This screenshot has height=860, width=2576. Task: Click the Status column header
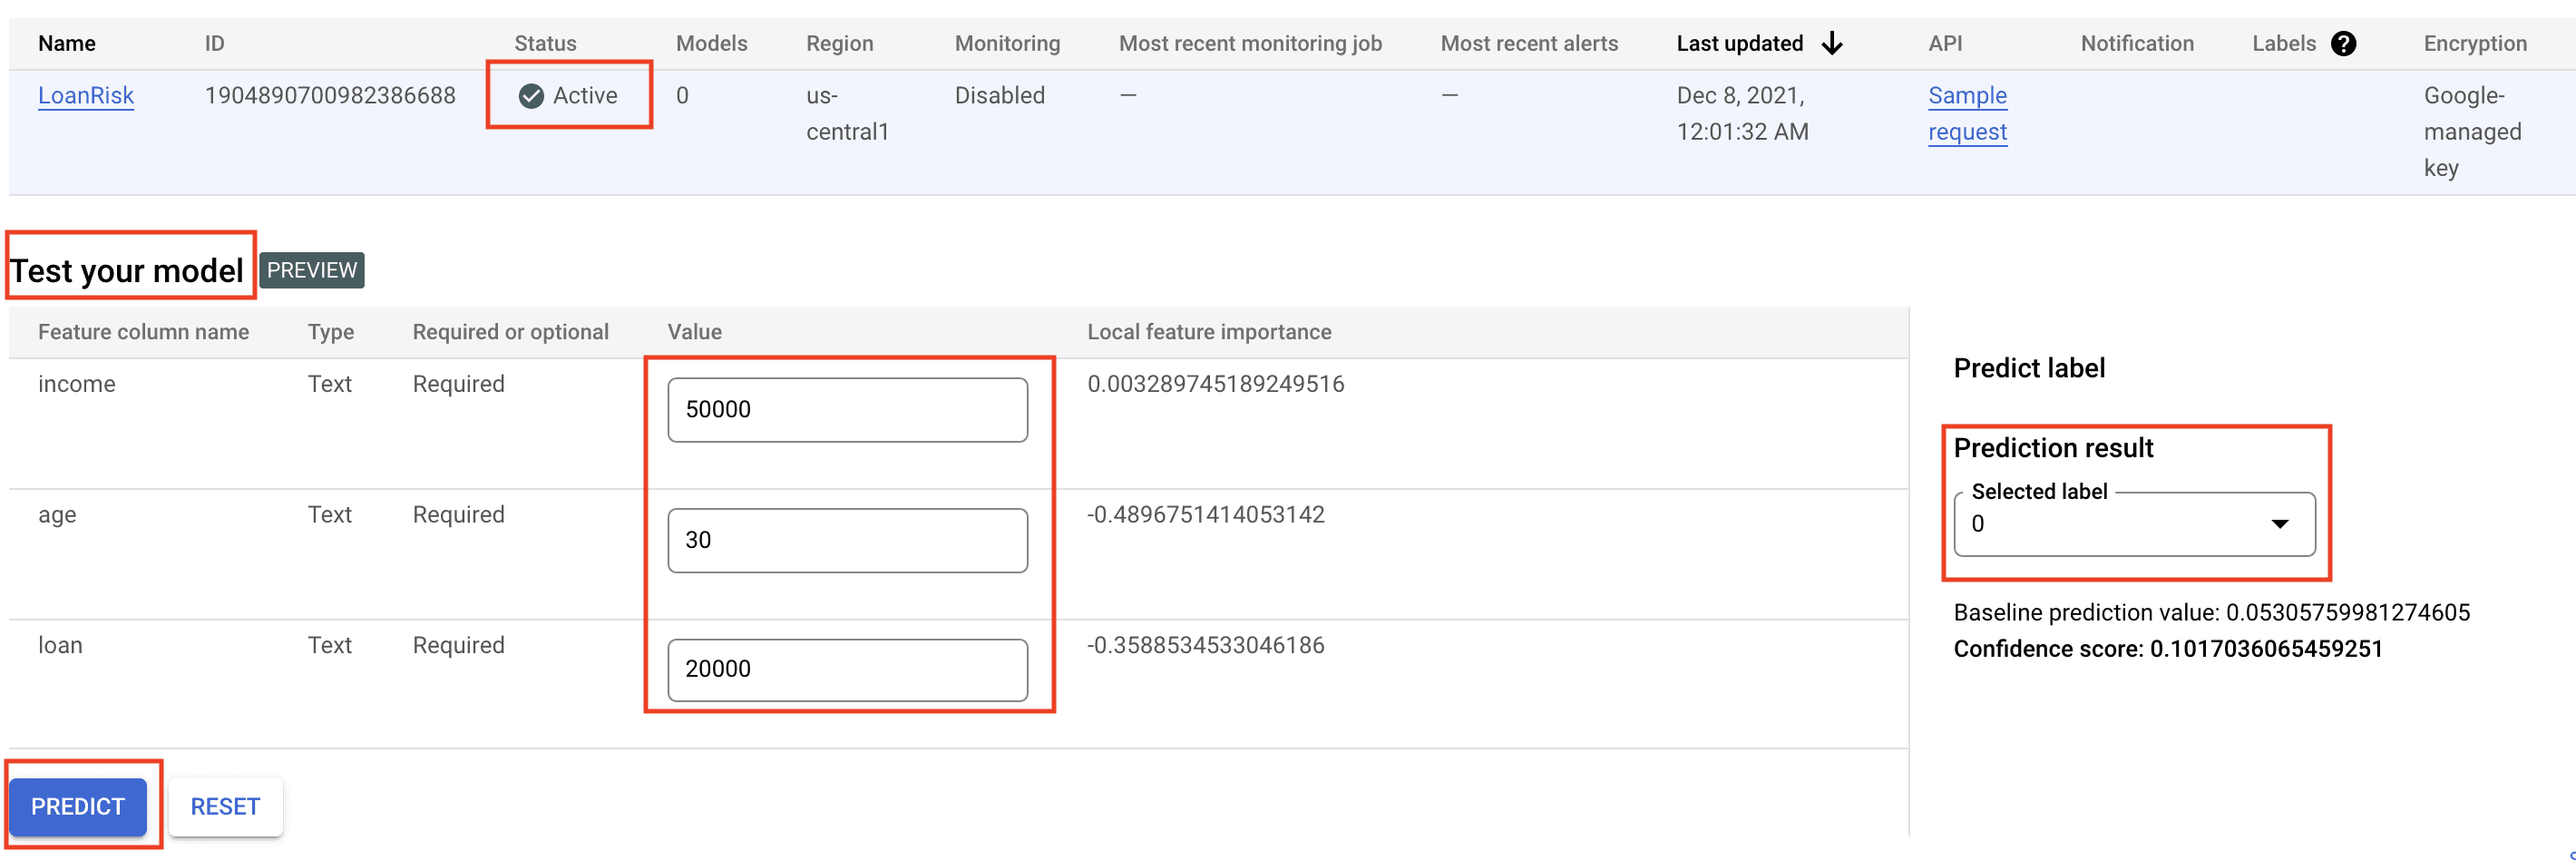(x=545, y=44)
